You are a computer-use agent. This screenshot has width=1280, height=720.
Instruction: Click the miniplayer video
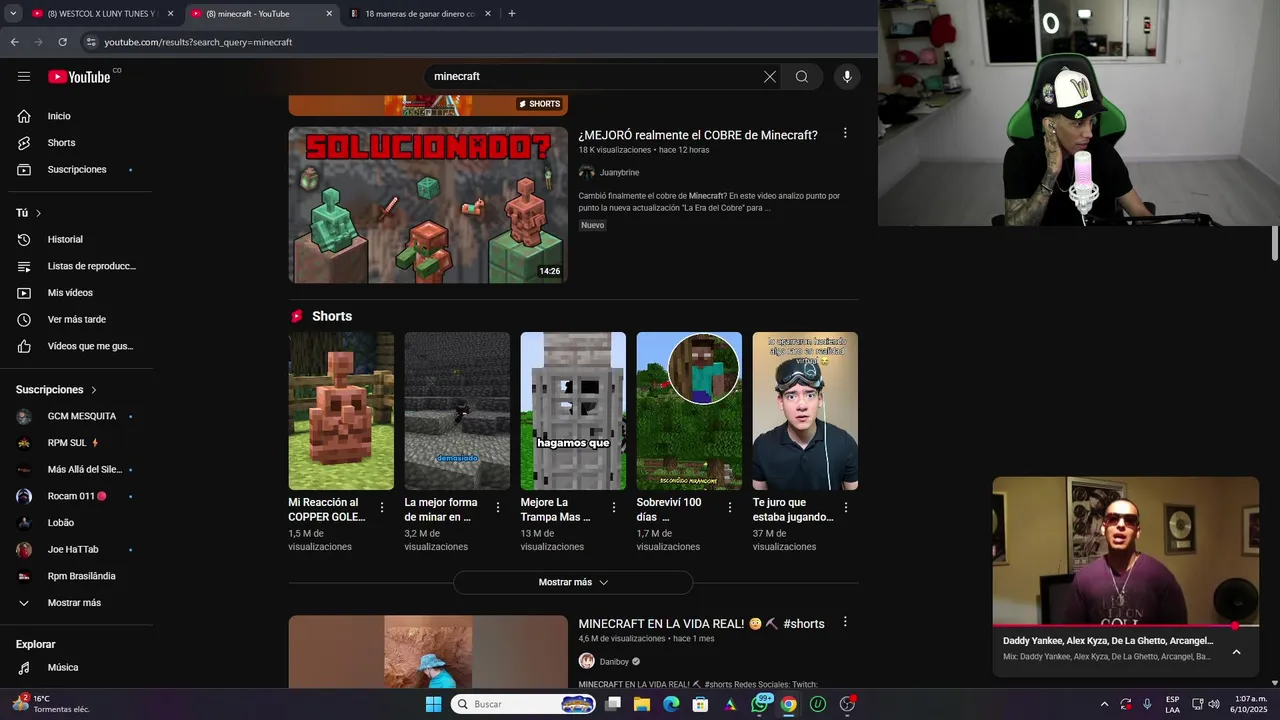1125,550
